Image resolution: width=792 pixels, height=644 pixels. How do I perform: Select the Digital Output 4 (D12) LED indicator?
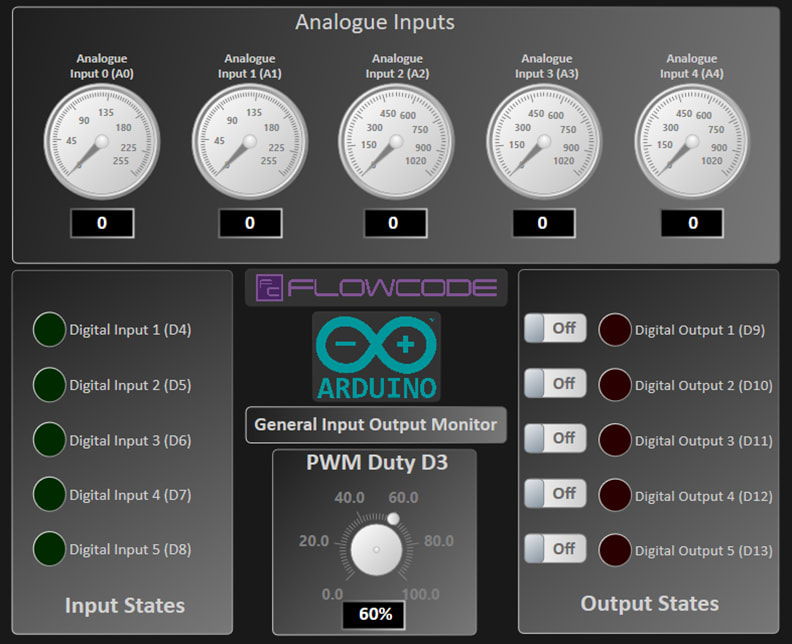[615, 495]
